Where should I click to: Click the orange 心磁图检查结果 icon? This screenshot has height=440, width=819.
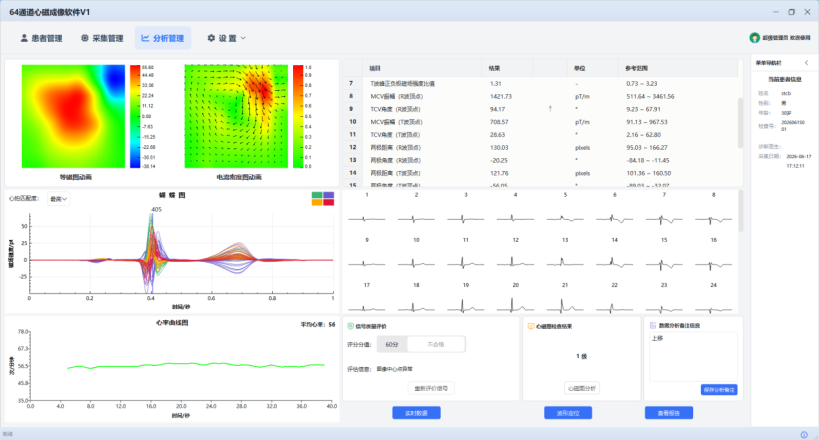[531, 326]
